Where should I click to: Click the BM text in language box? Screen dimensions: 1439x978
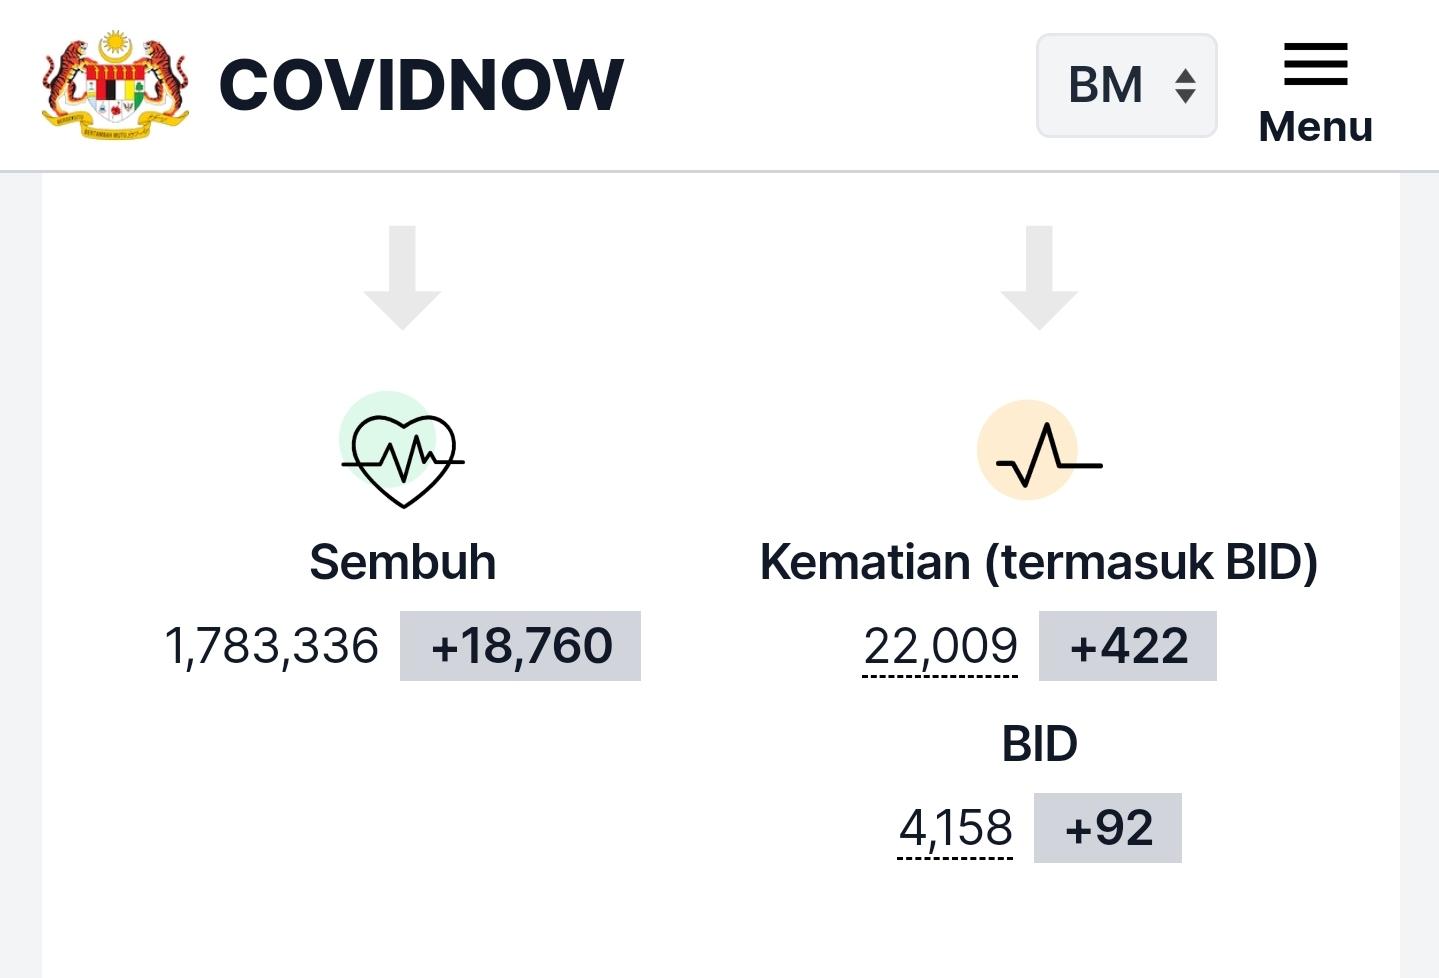1105,85
